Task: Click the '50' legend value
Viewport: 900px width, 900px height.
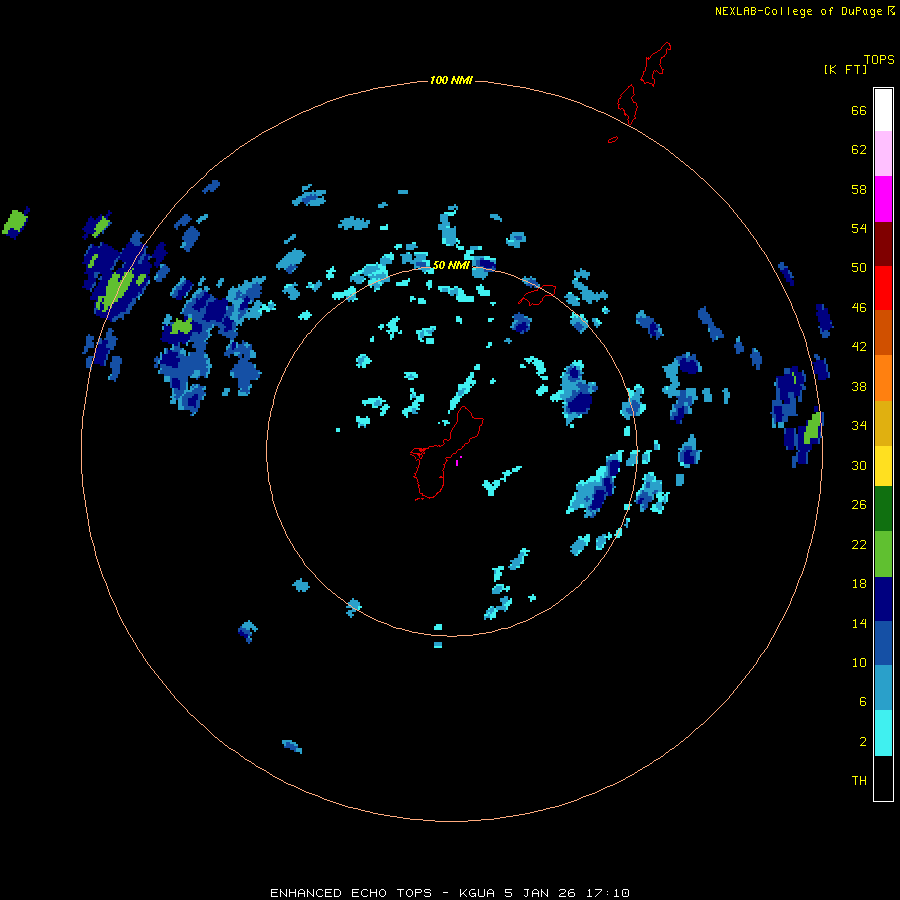Action: 859,268
